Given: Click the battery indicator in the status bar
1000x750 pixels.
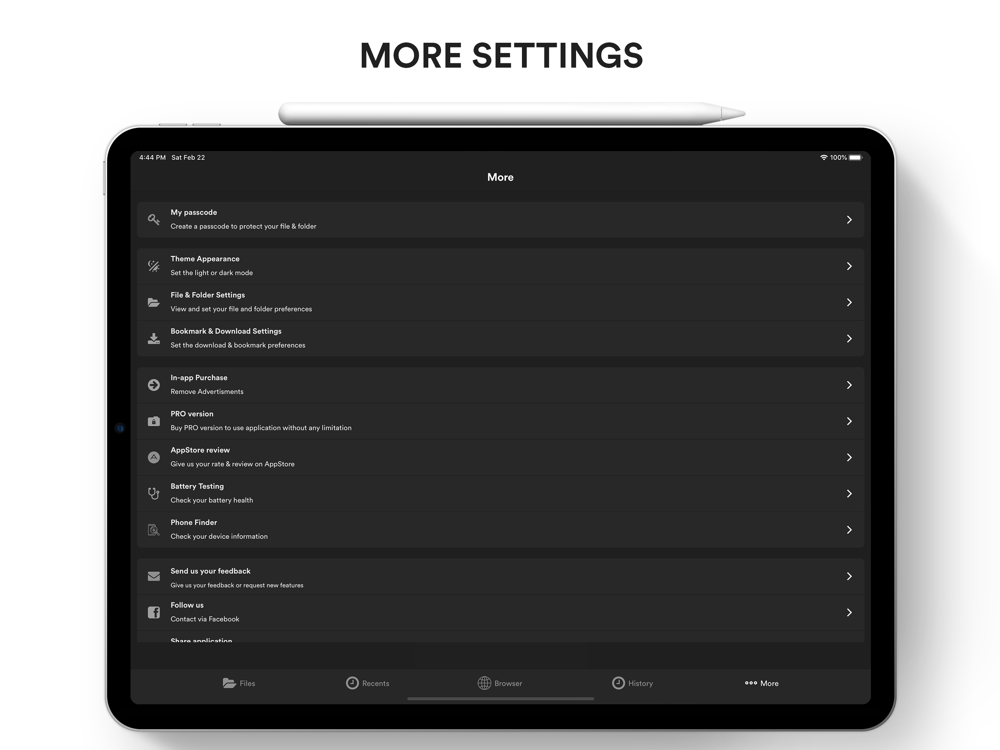Looking at the screenshot, I should [x=856, y=158].
